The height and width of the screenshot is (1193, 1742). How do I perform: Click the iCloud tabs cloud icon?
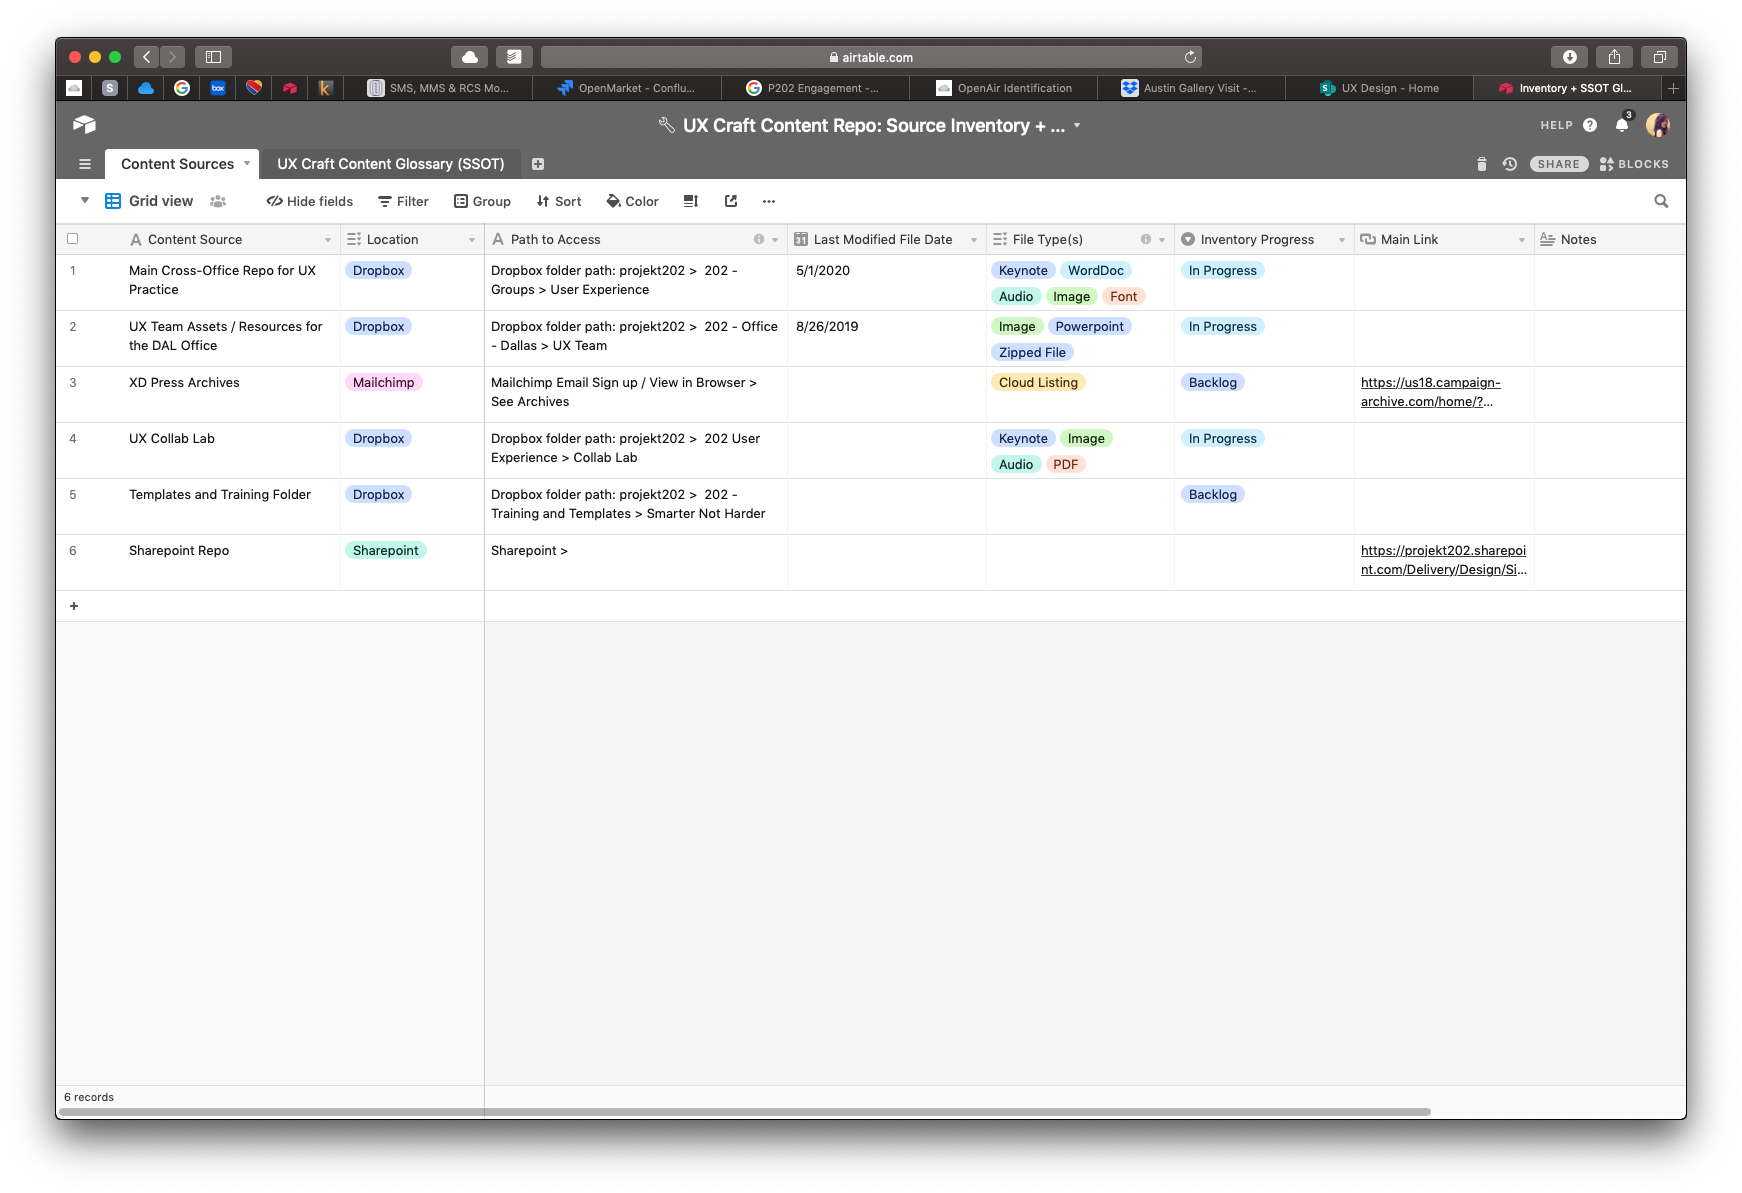point(469,57)
